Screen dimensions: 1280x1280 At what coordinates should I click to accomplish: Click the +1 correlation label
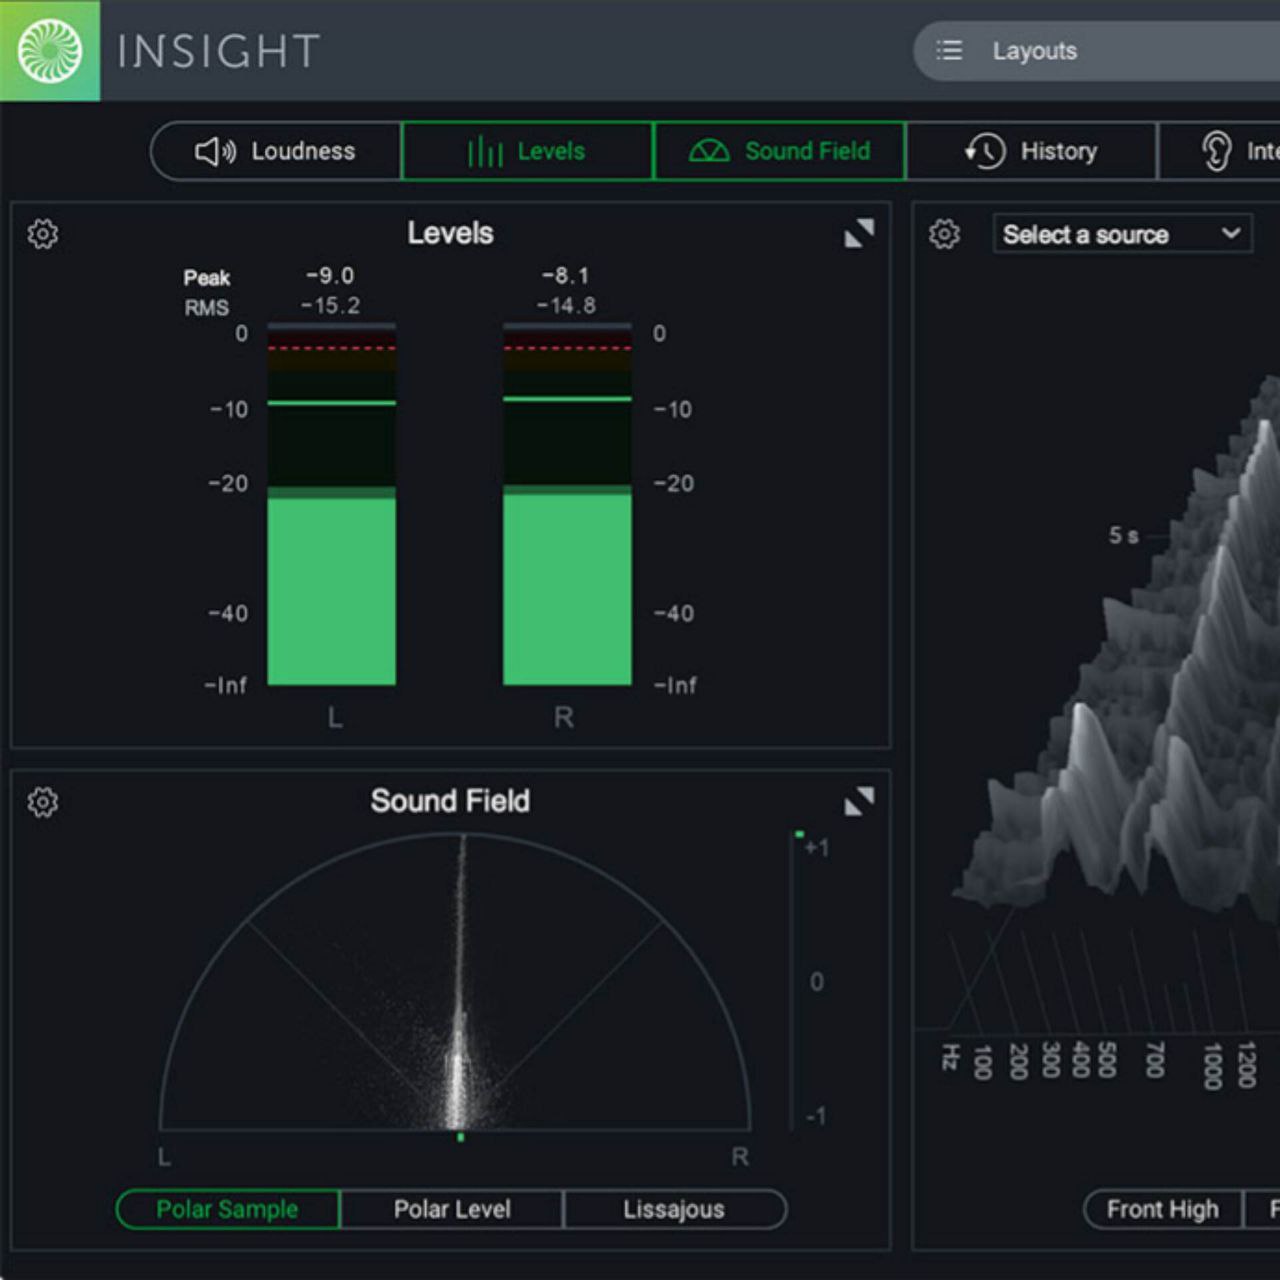pyautogui.click(x=817, y=848)
